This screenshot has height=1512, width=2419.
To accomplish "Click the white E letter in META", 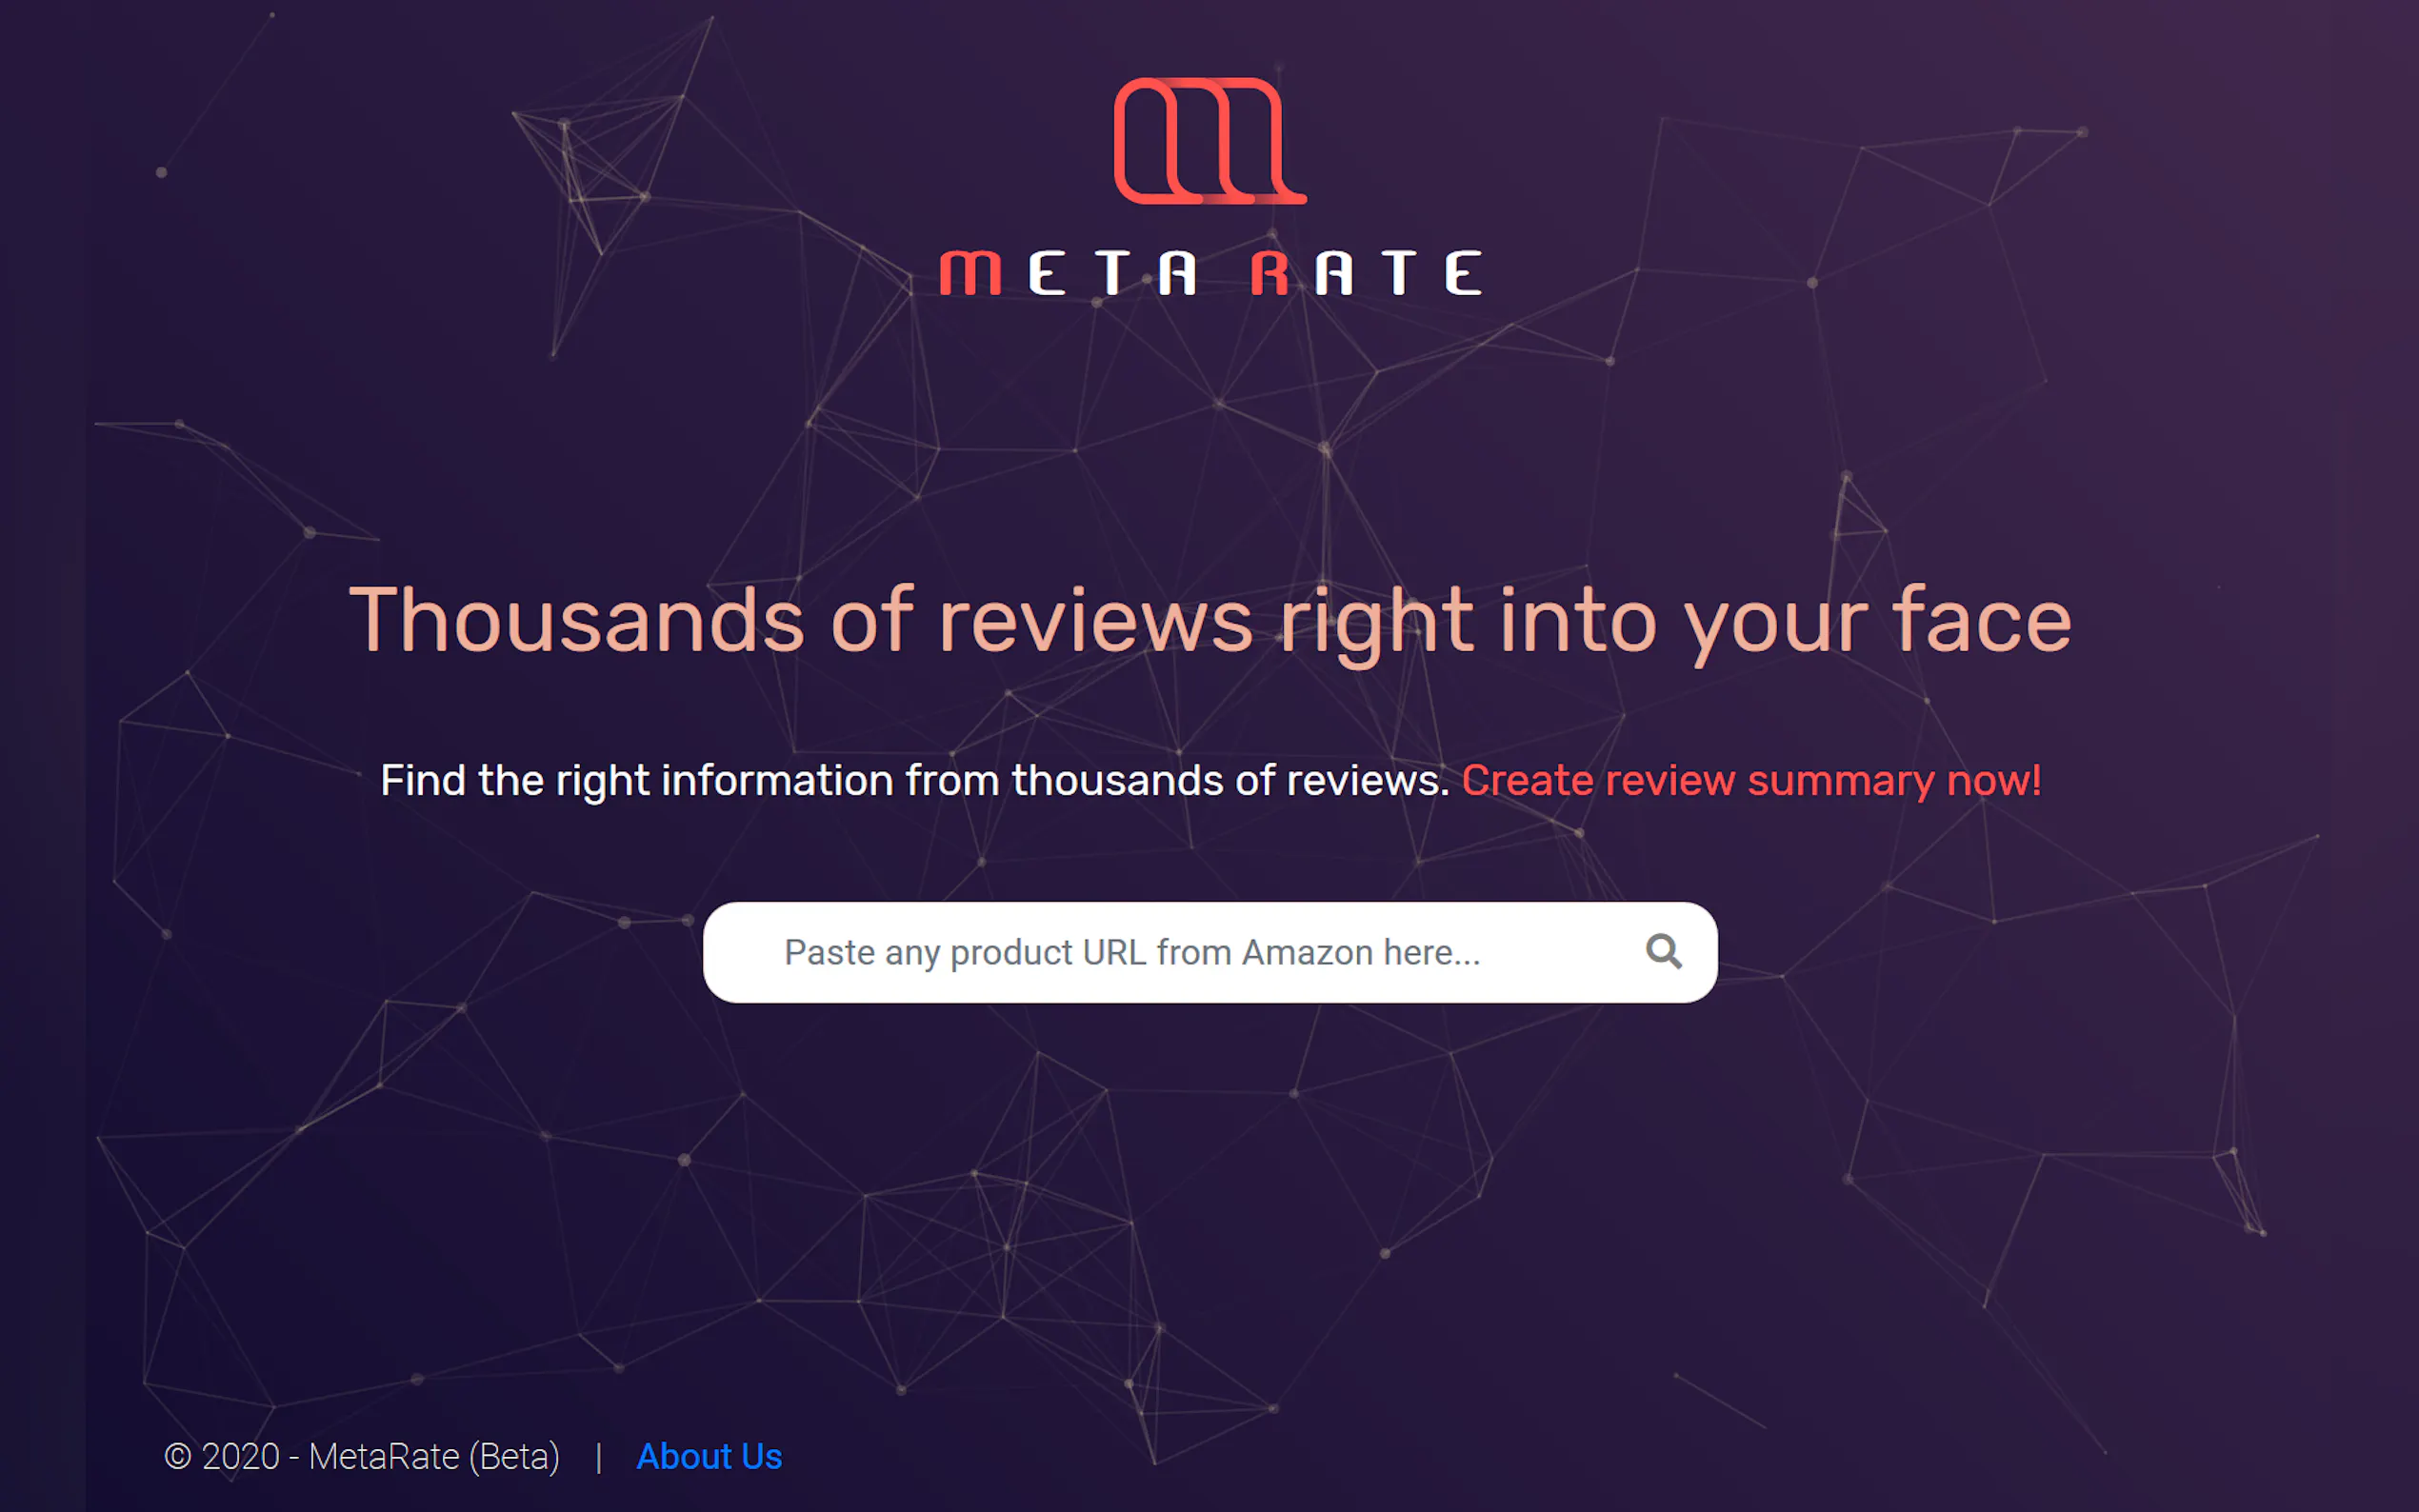I will pyautogui.click(x=1047, y=273).
